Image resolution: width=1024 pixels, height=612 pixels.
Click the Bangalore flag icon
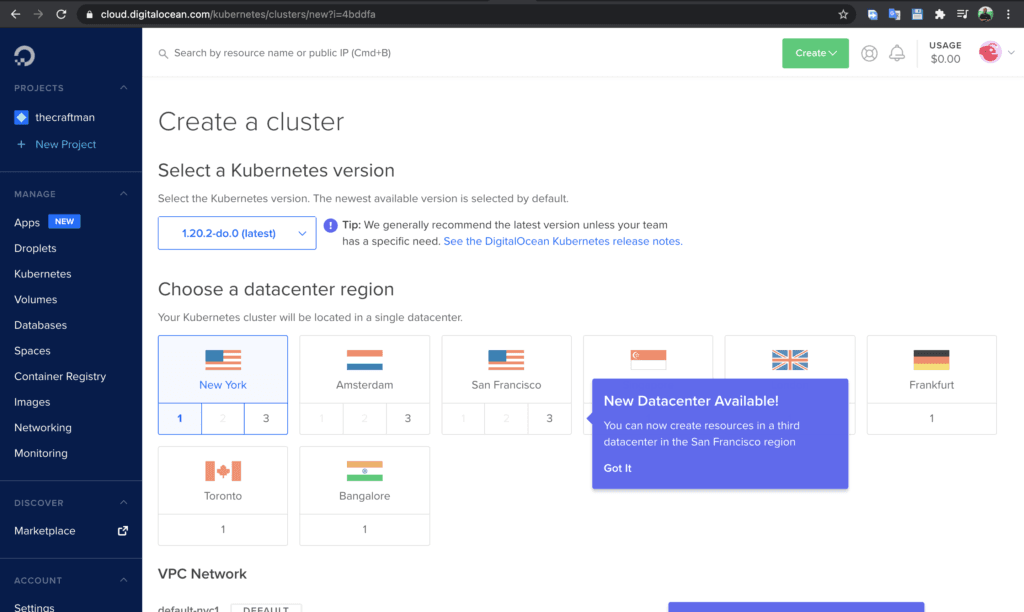coord(364,471)
